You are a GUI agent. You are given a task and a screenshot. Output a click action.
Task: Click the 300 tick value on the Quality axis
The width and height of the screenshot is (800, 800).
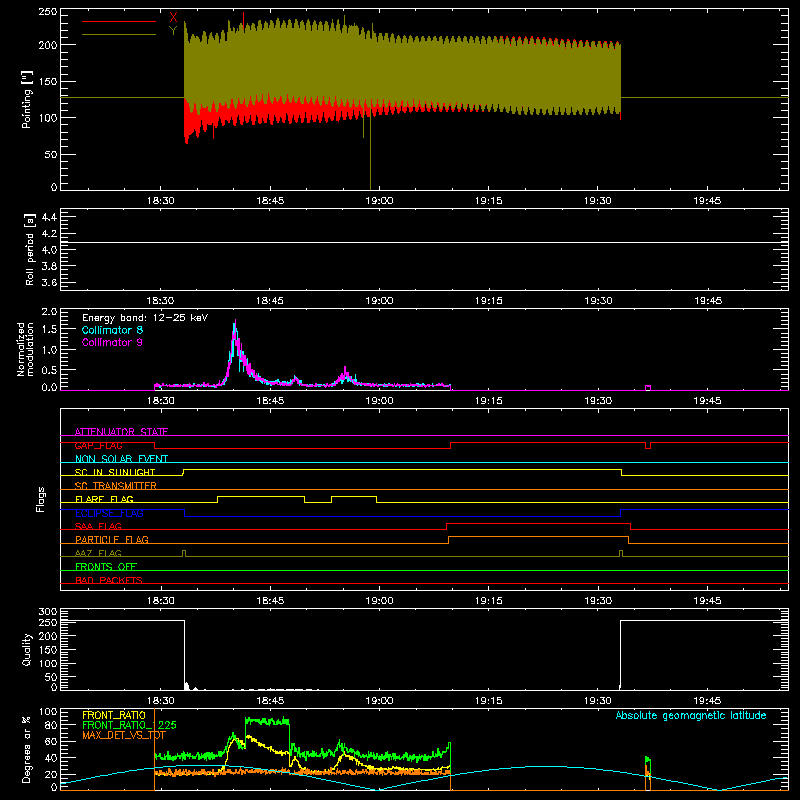click(x=48, y=612)
